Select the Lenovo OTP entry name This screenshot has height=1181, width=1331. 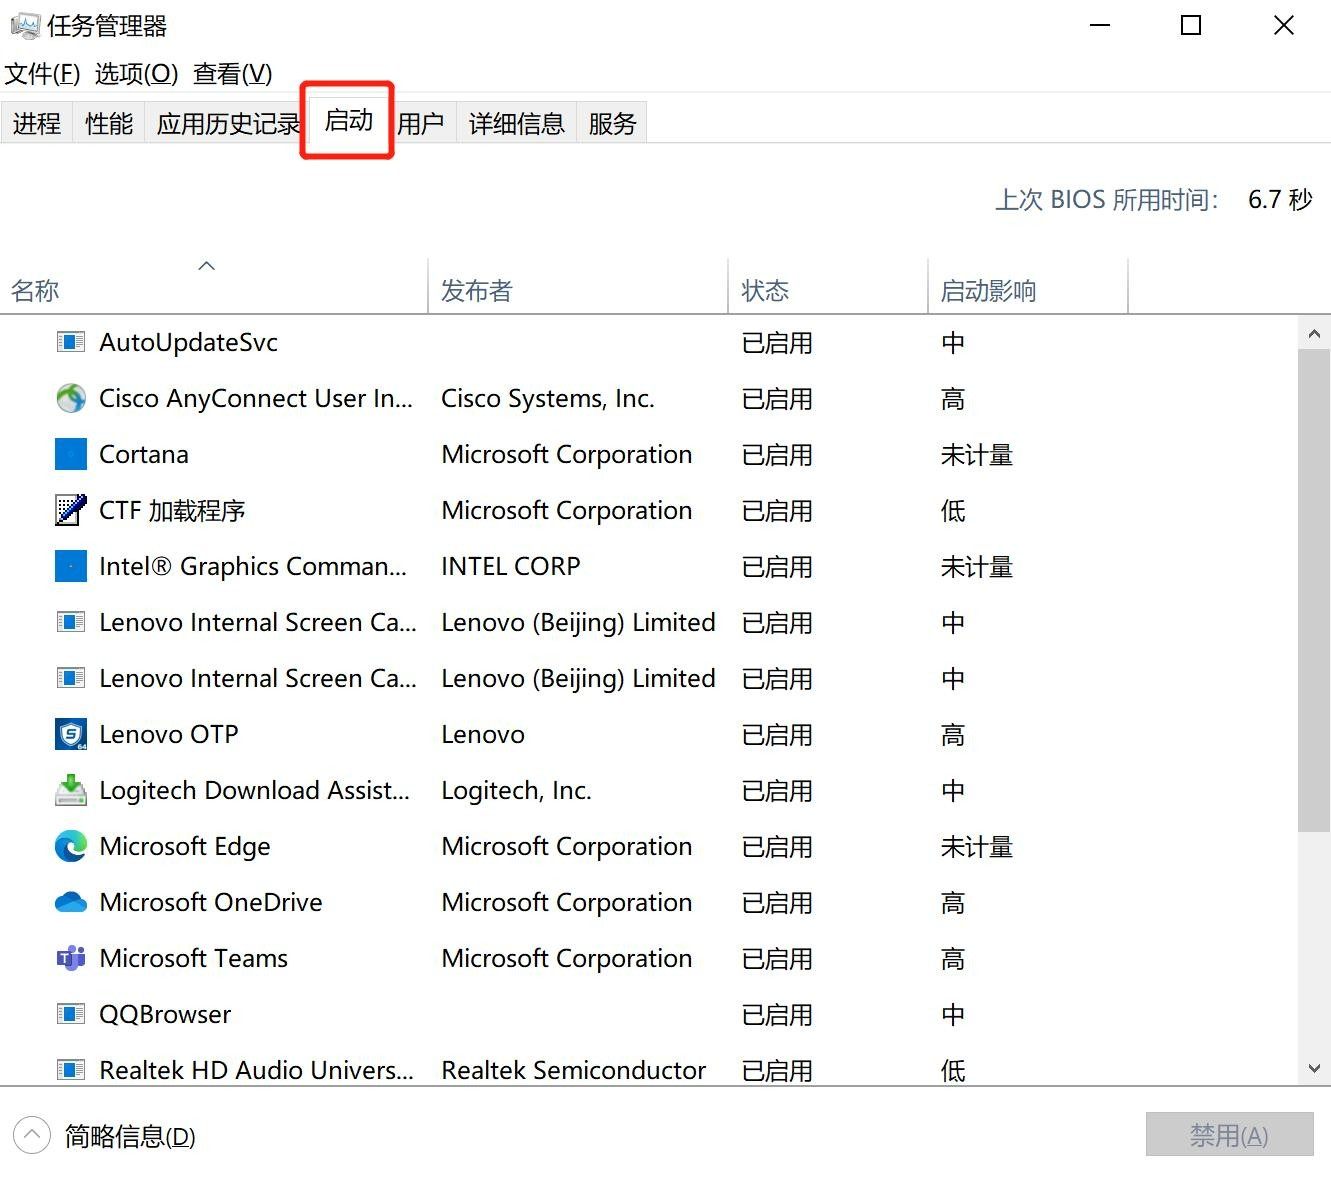tap(169, 734)
